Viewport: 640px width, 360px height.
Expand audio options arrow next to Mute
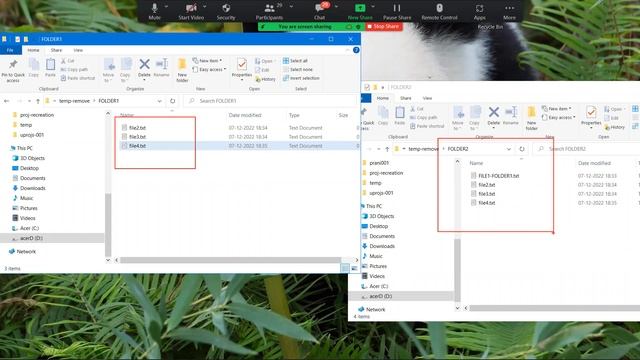(x=167, y=7)
